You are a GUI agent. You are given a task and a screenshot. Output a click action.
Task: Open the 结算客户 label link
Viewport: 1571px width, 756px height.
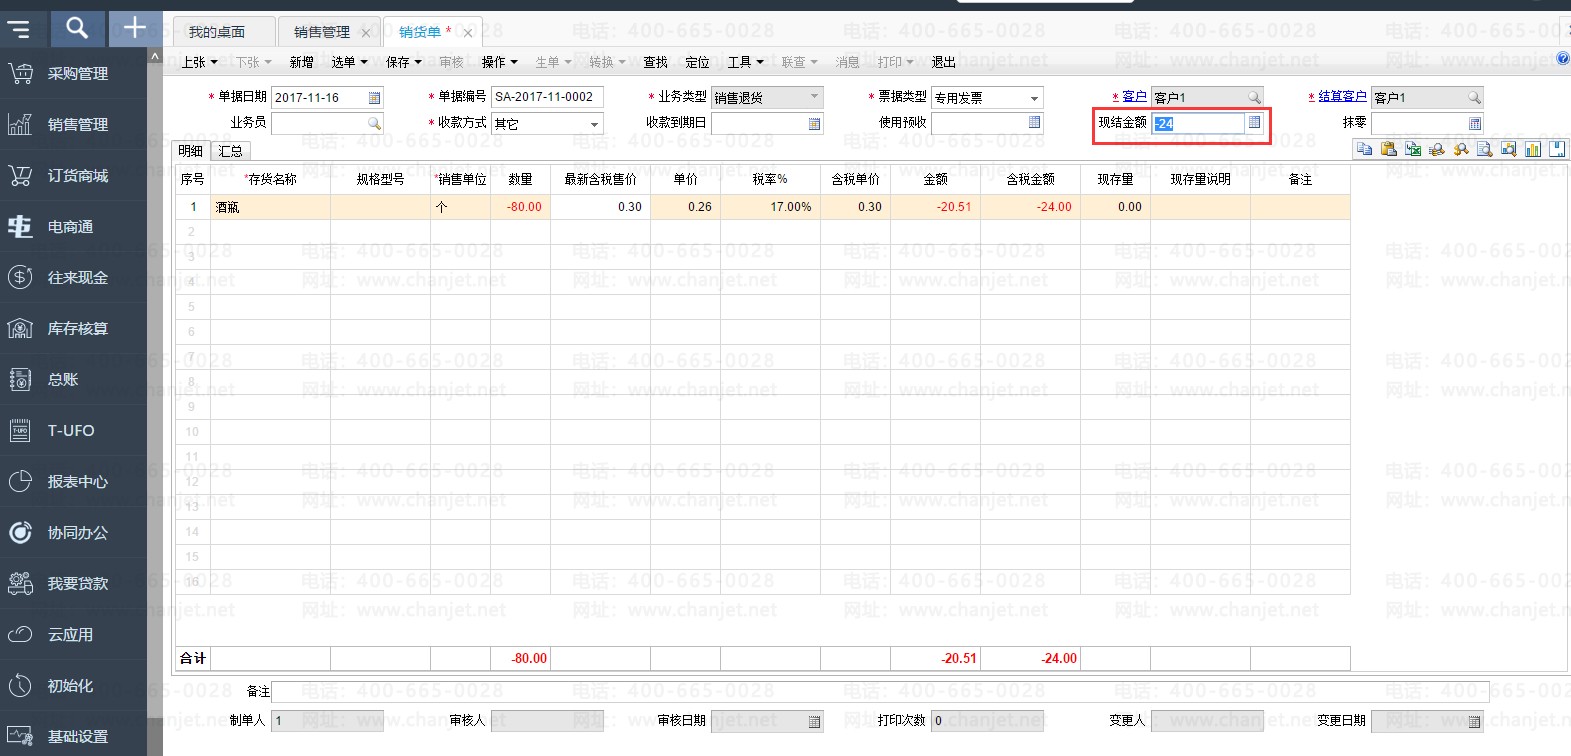(x=1342, y=97)
